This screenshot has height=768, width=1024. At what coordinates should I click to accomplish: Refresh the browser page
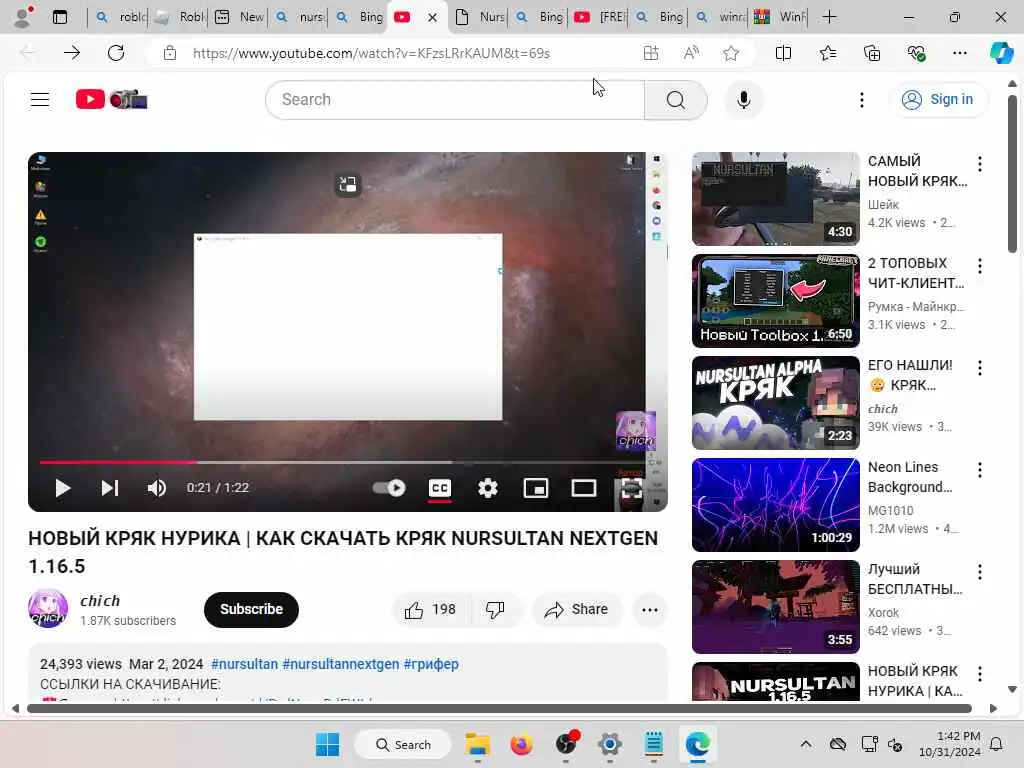pyautogui.click(x=116, y=53)
